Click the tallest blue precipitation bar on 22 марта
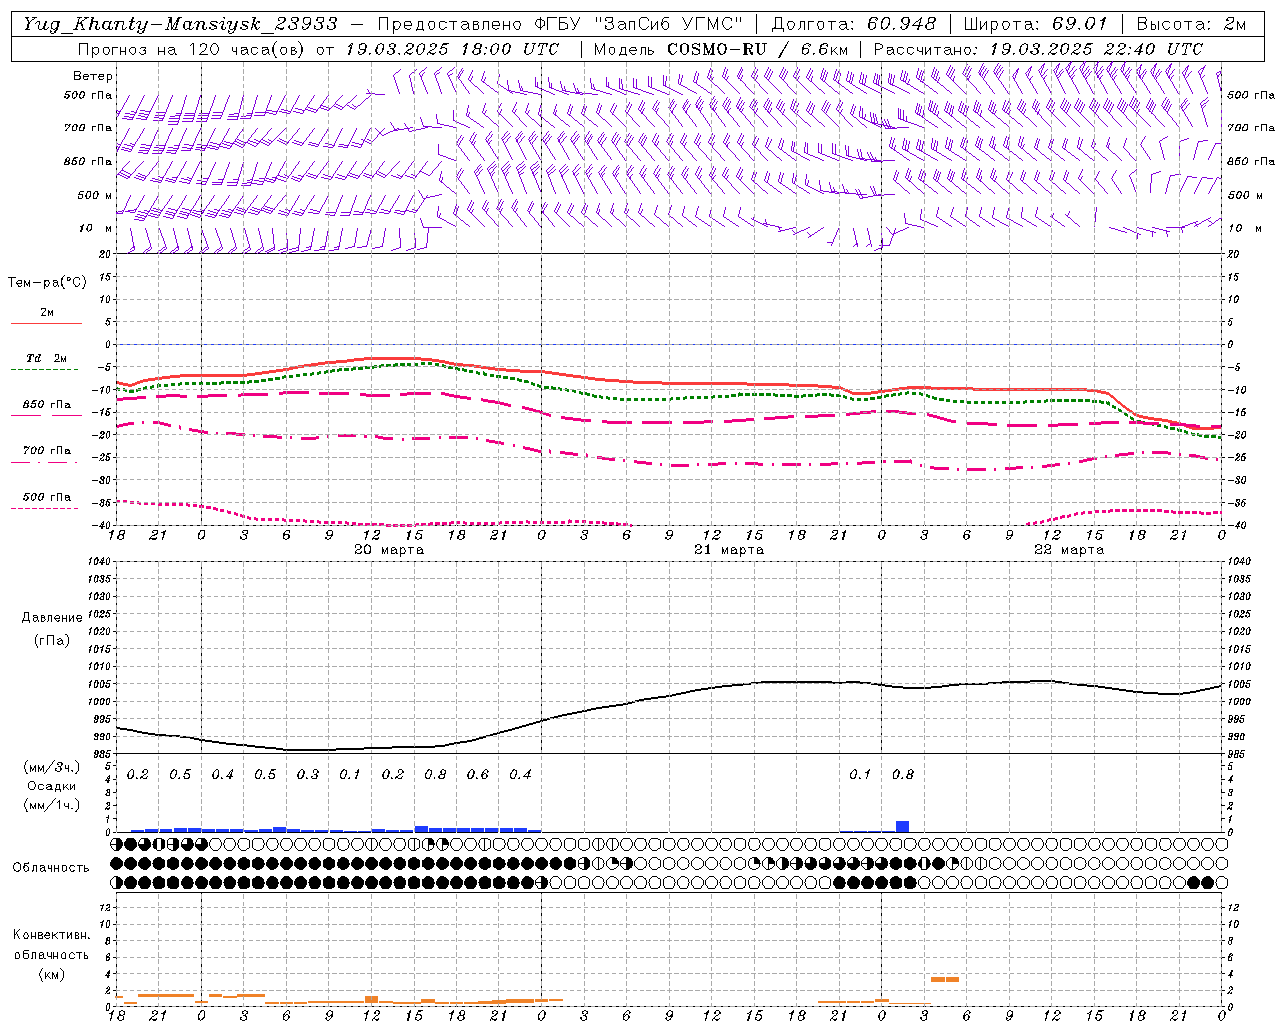Viewport: 1280px width, 1024px height. coord(902,826)
